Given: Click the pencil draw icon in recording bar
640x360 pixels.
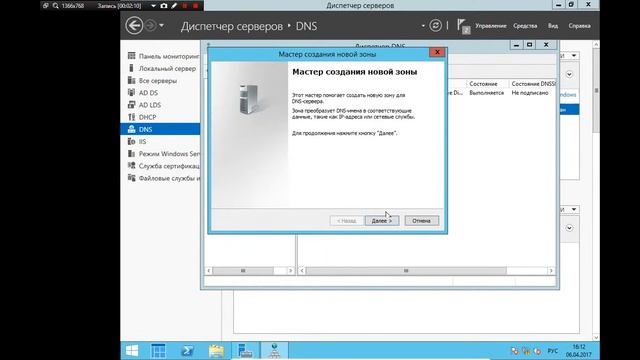Looking at the screenshot, I should point(174,6).
